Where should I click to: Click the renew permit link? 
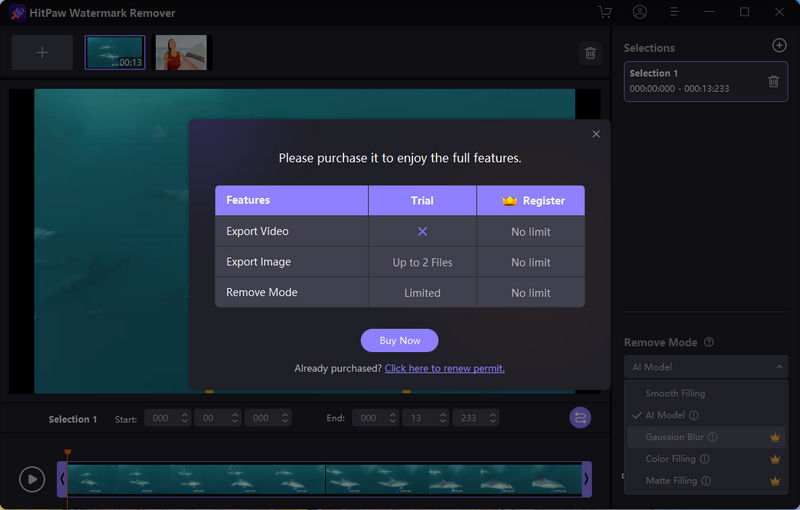pyautogui.click(x=444, y=368)
